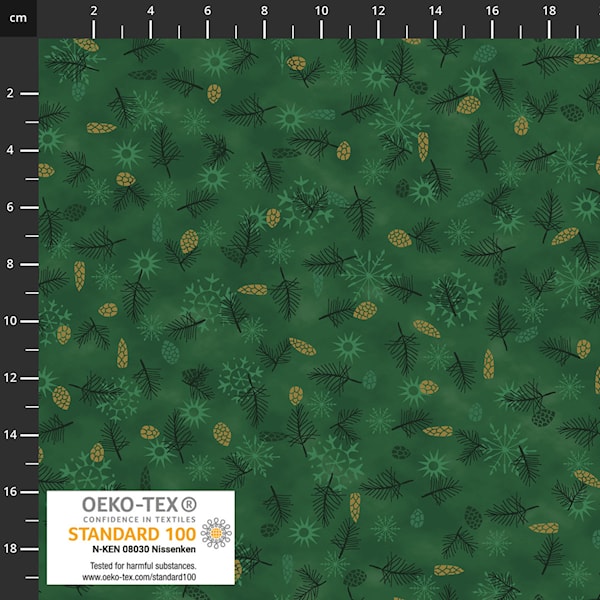600x600 pixels.
Task: Click the 10 mark on top ruler
Action: 322,10
